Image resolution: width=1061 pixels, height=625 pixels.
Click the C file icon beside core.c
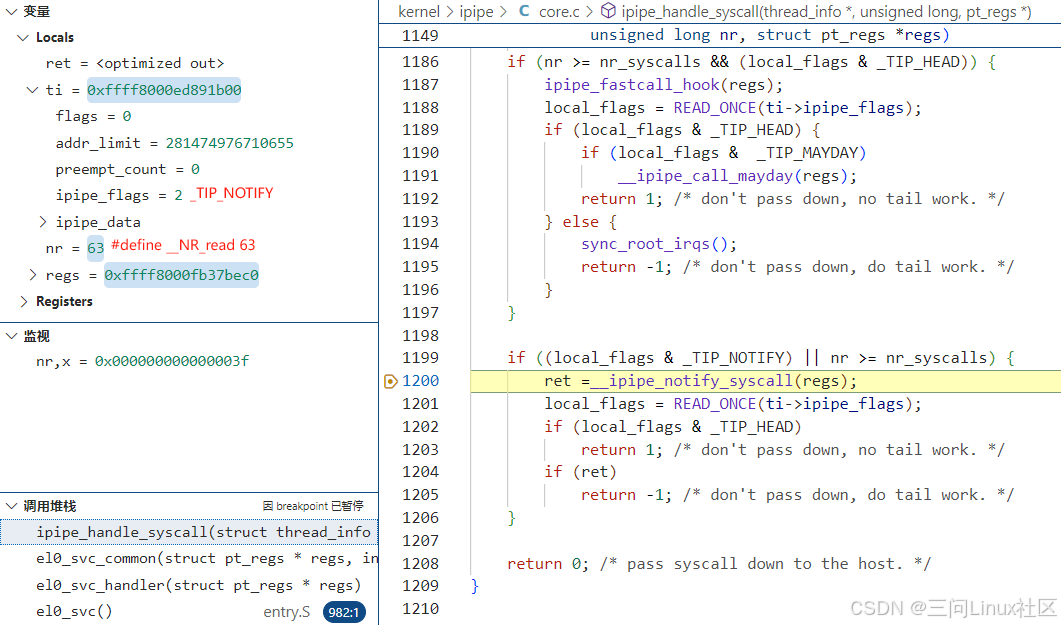point(524,11)
